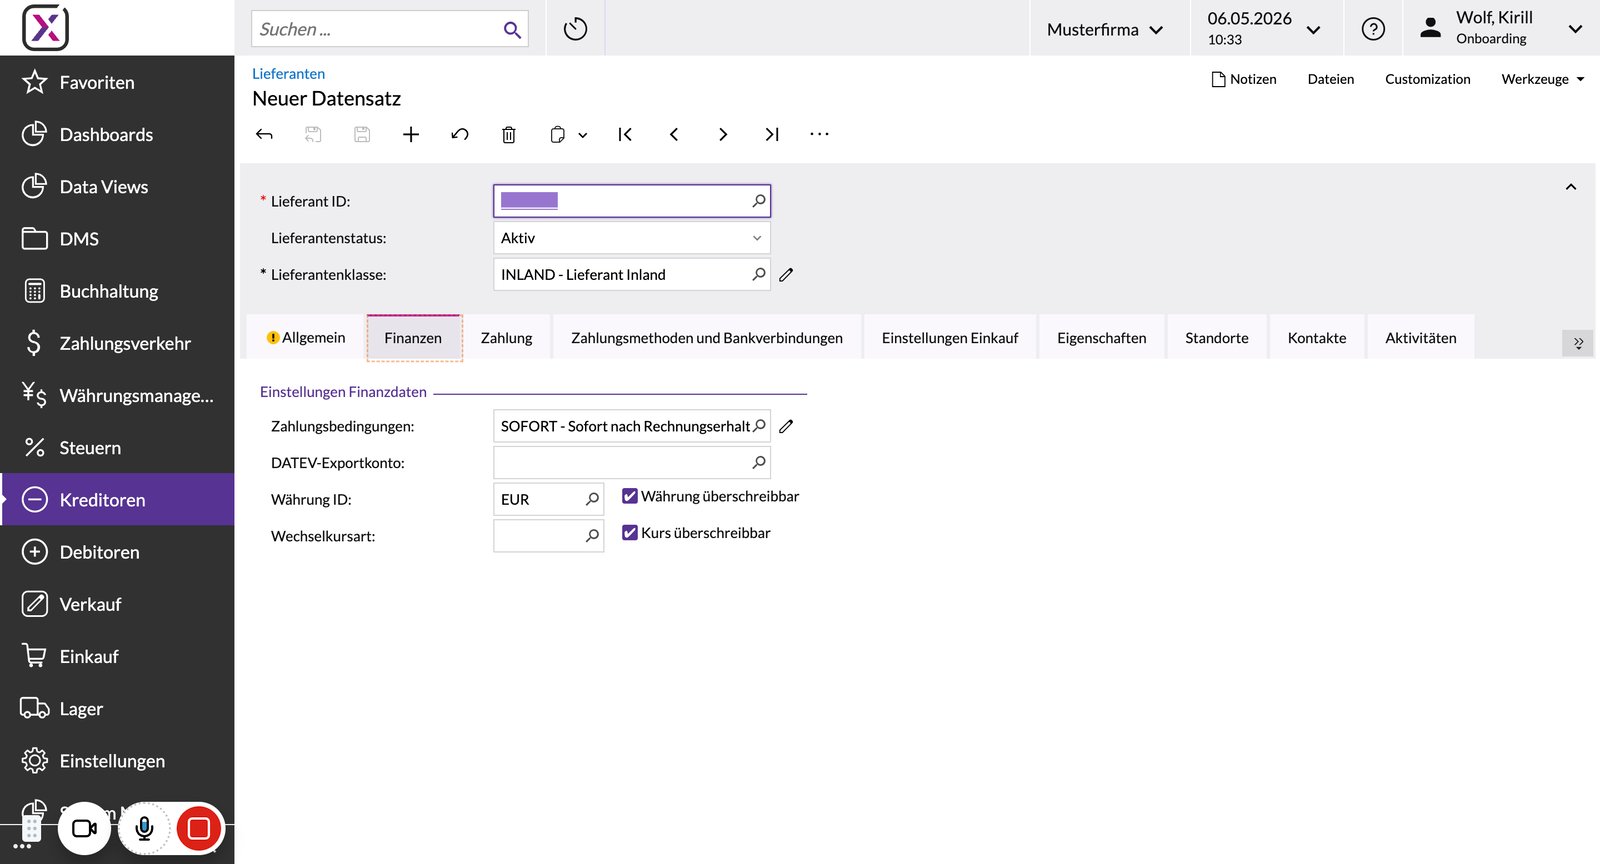This screenshot has height=864, width=1600.
Task: Uncheck Währung überschreibbar checkbox
Action: coord(630,496)
